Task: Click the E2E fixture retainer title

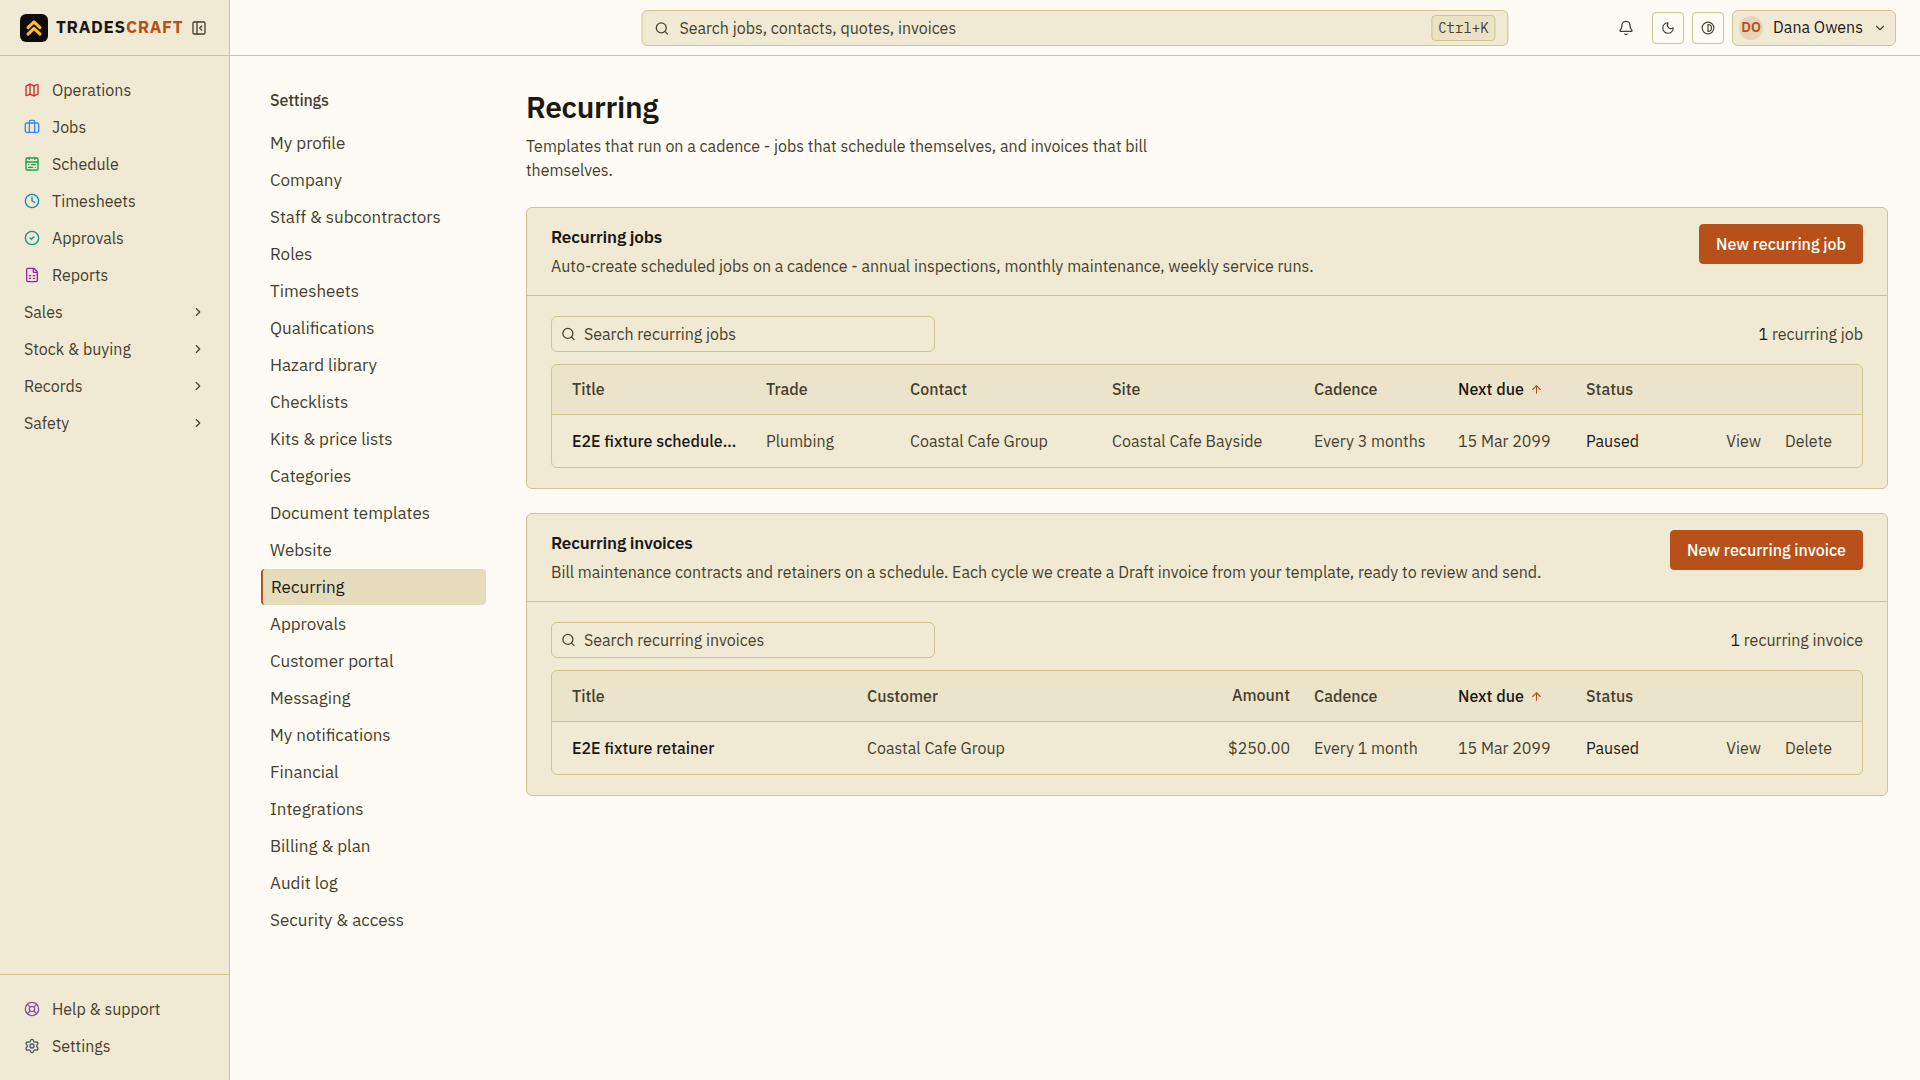Action: (643, 748)
